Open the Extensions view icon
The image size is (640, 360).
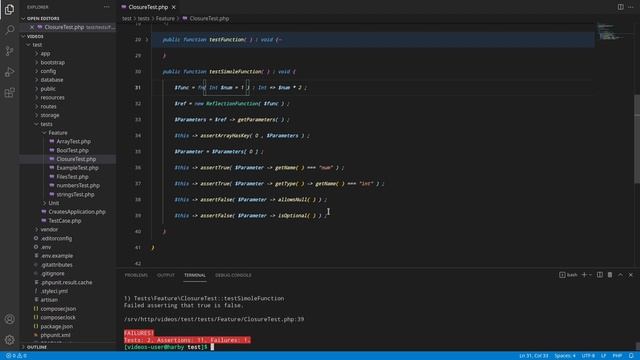9,93
